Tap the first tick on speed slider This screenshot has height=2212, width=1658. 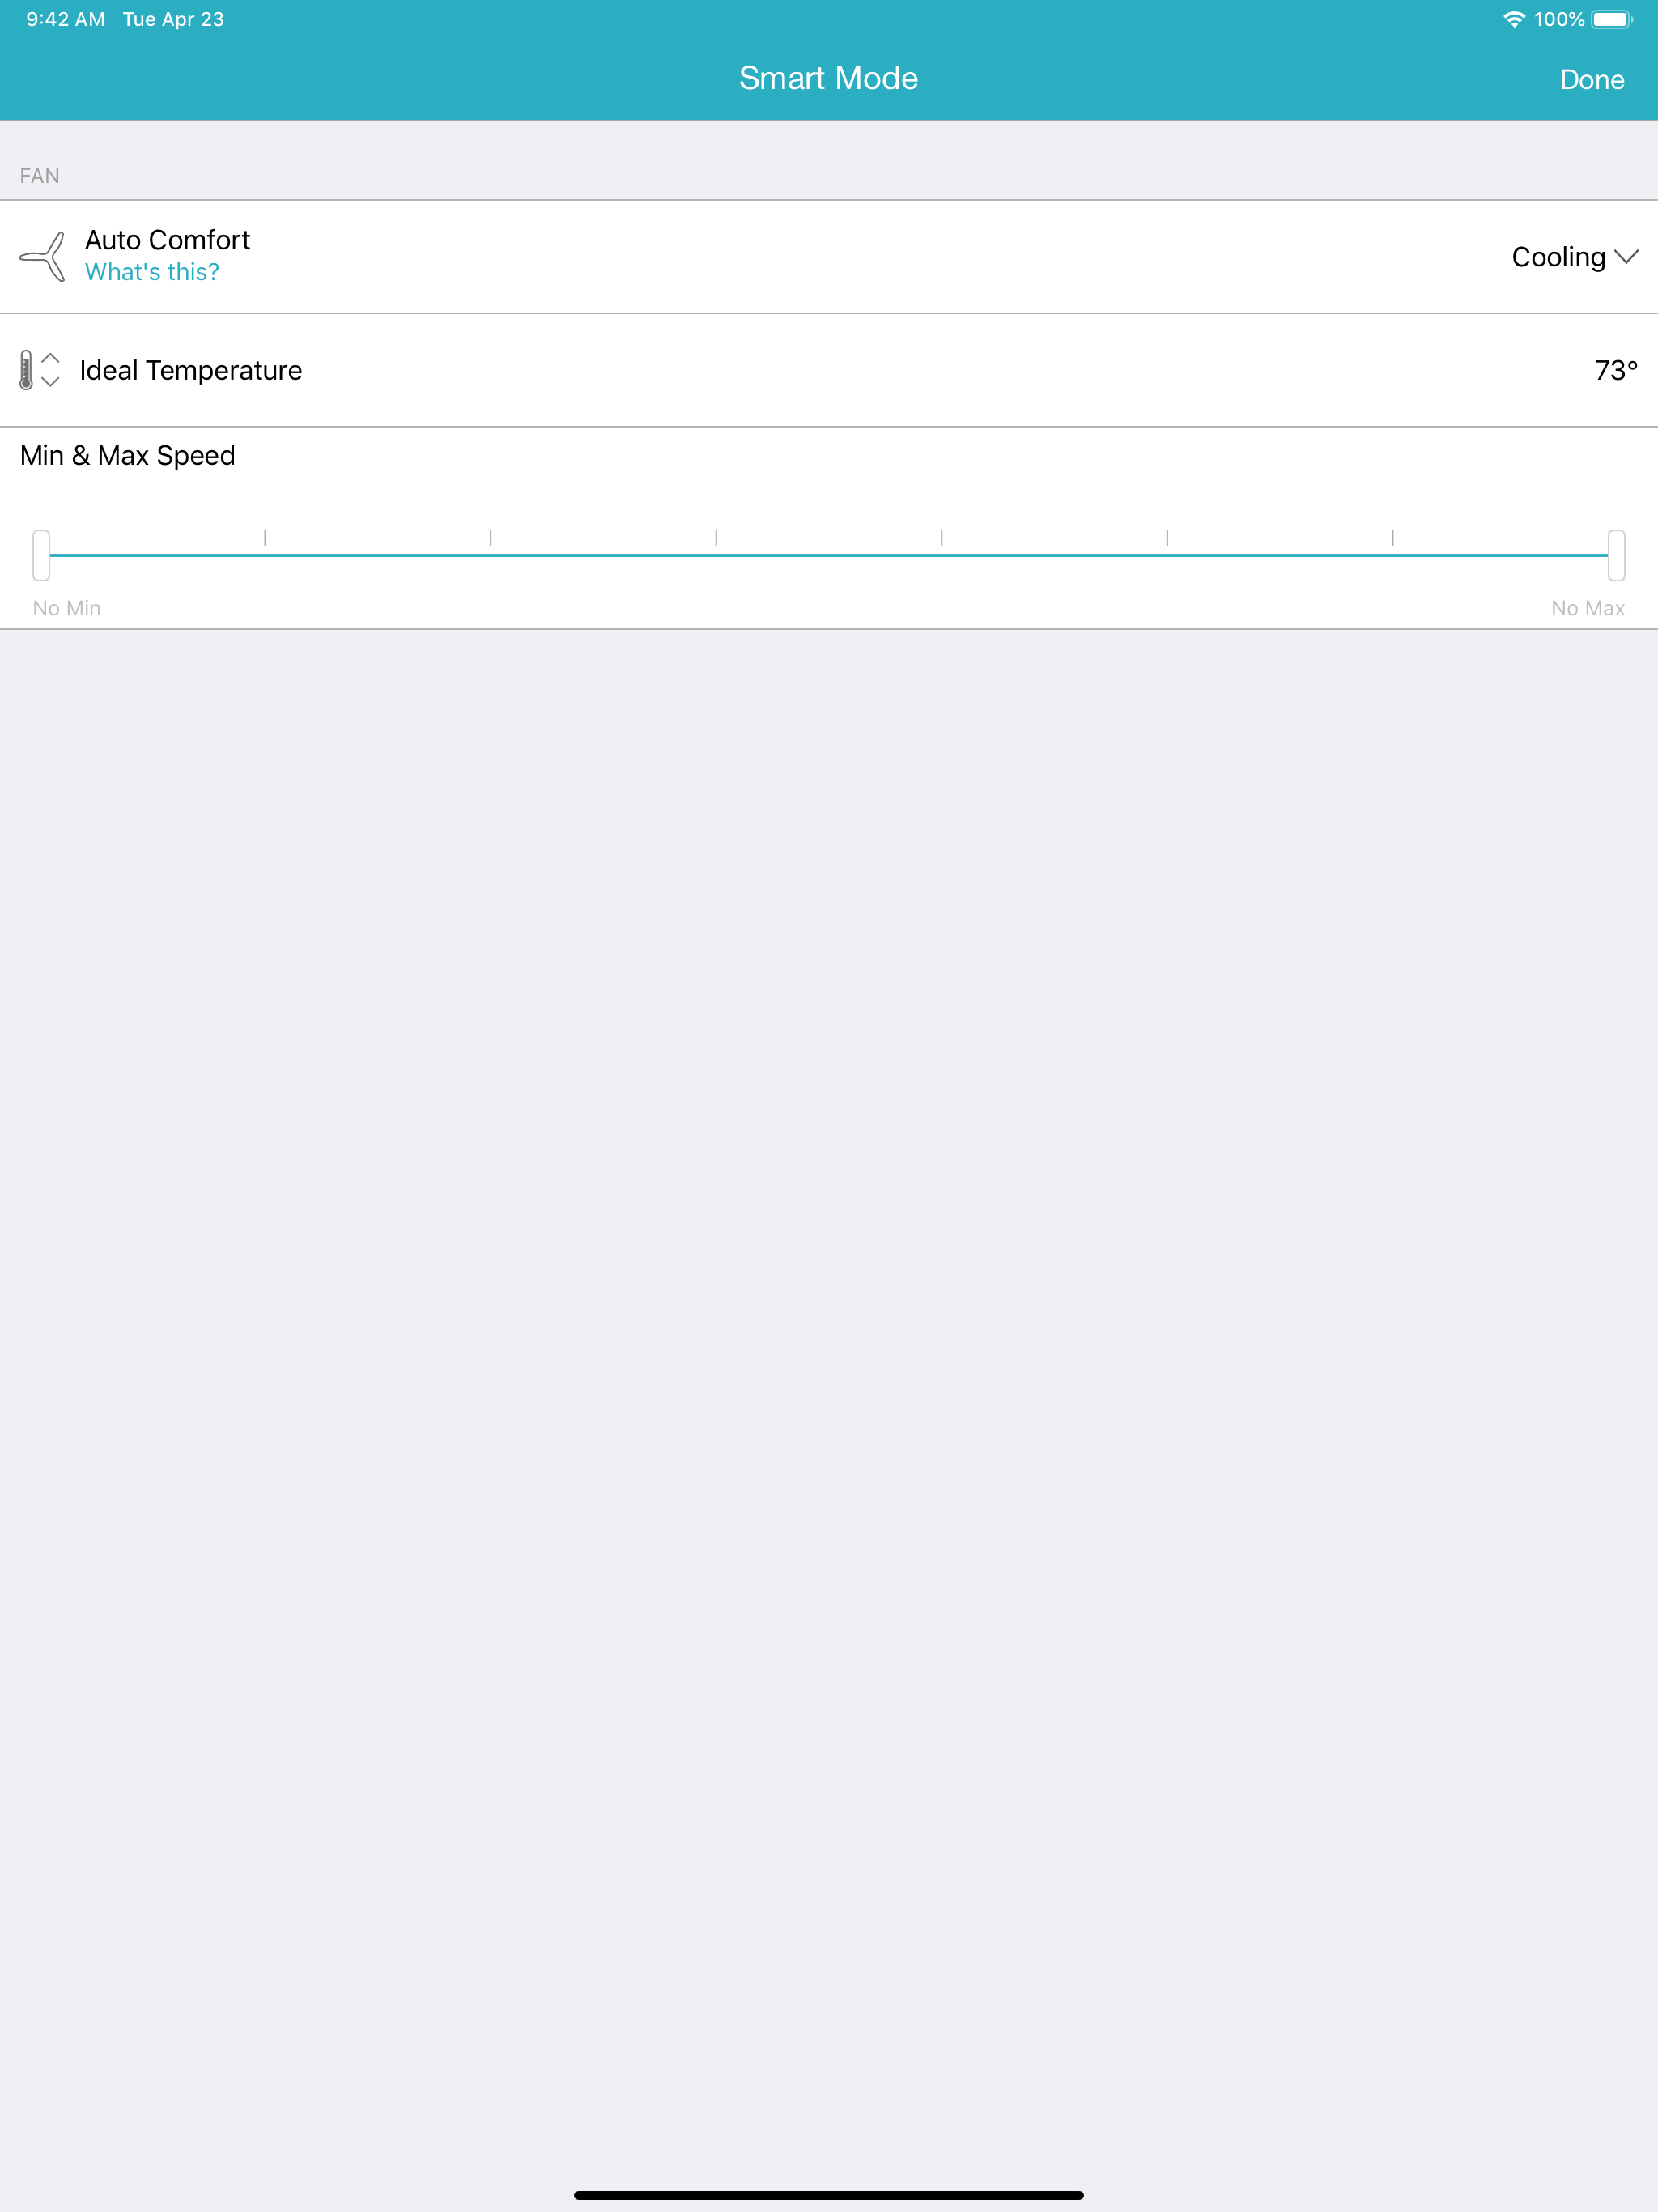(265, 538)
